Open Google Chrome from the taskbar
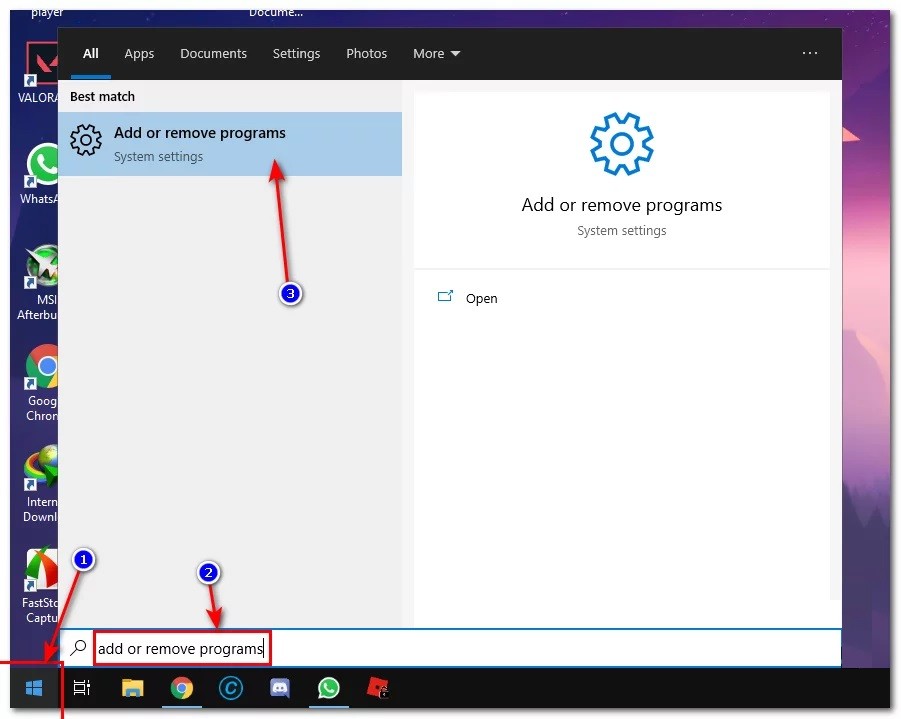The width and height of the screenshot is (901, 719). tap(182, 687)
